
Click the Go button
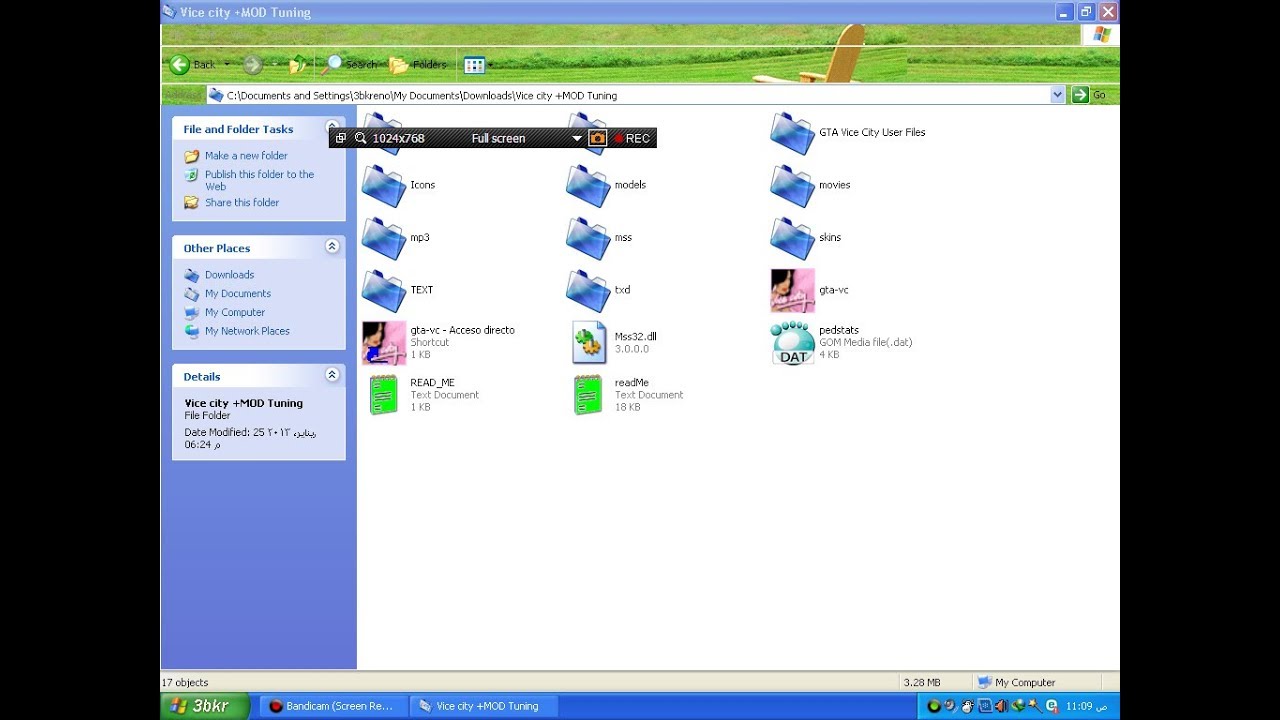tap(1089, 95)
